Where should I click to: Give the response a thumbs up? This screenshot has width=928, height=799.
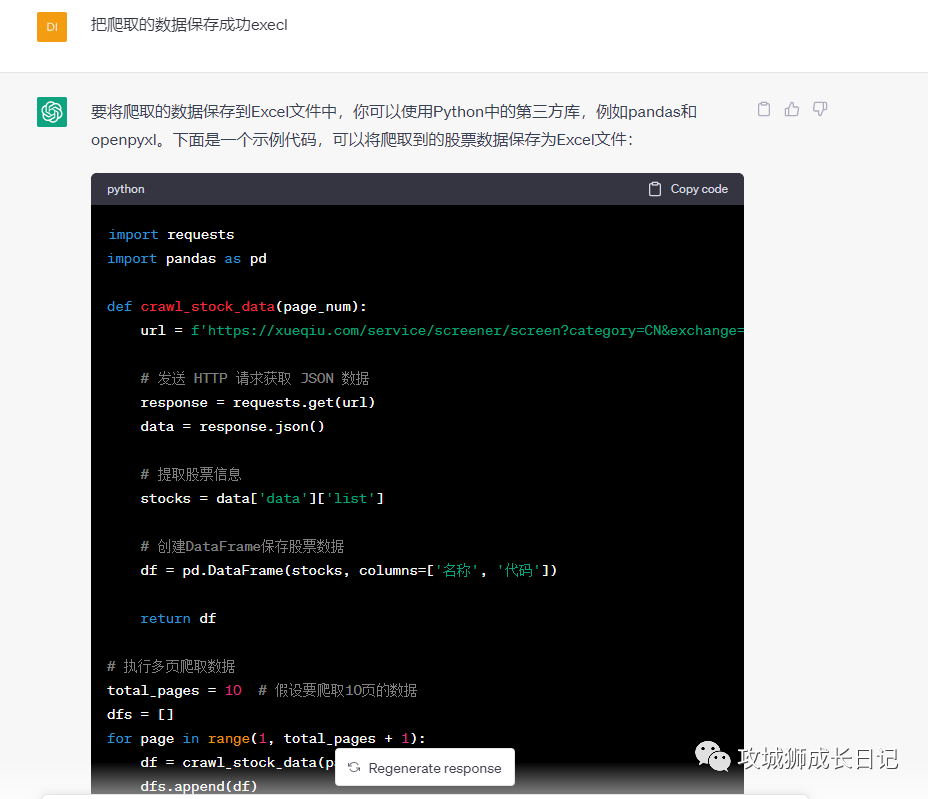(792, 109)
